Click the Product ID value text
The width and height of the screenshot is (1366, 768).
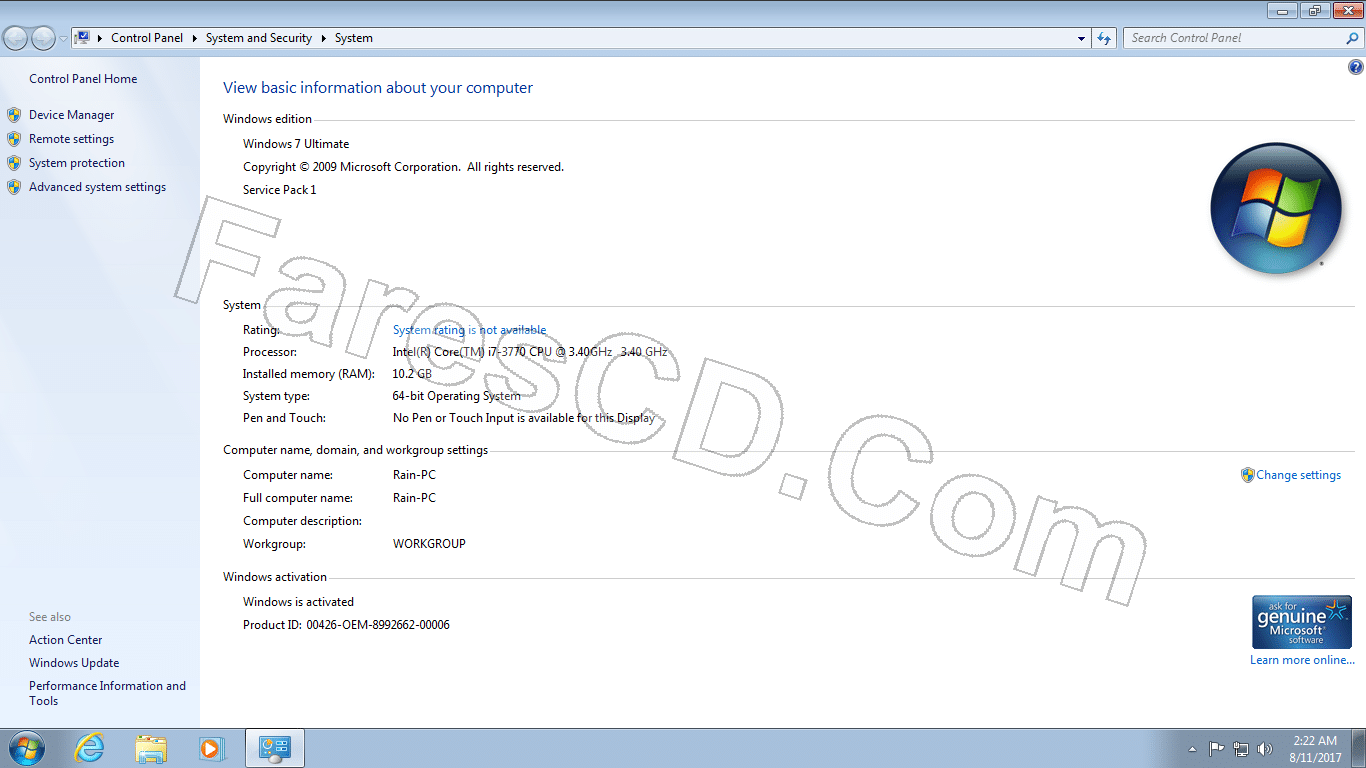pyautogui.click(x=378, y=625)
